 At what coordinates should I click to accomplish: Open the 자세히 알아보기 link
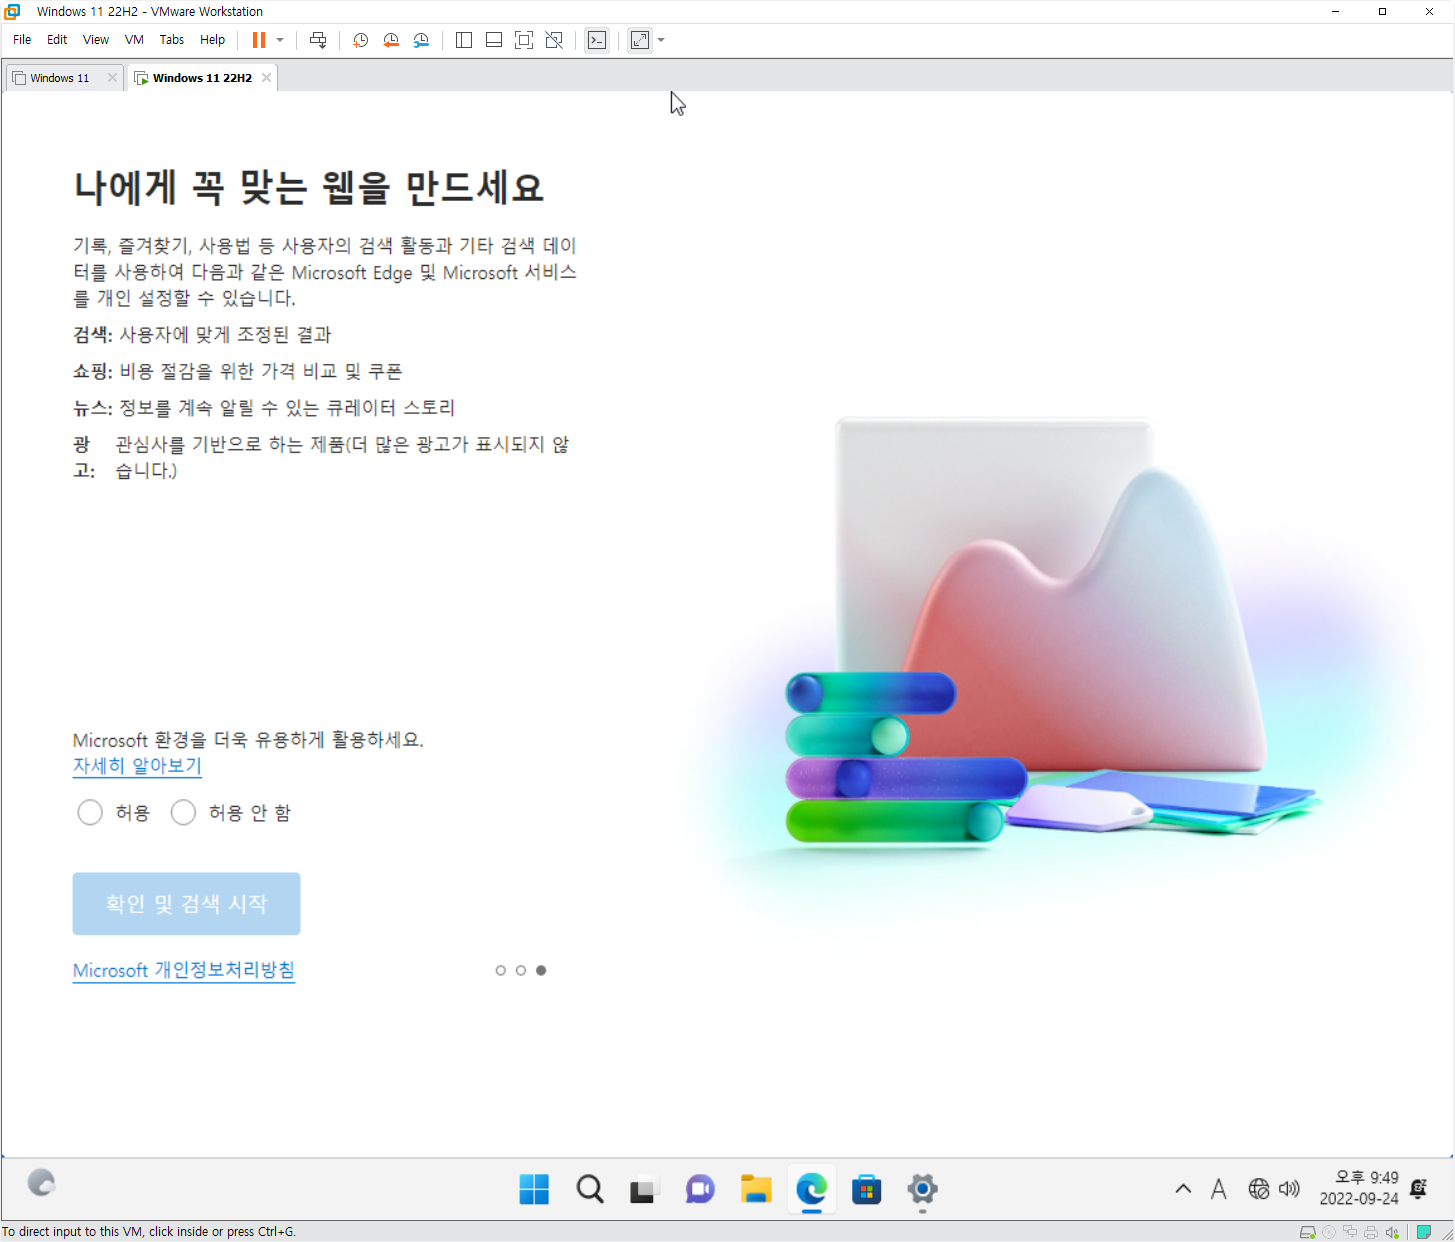pos(138,766)
